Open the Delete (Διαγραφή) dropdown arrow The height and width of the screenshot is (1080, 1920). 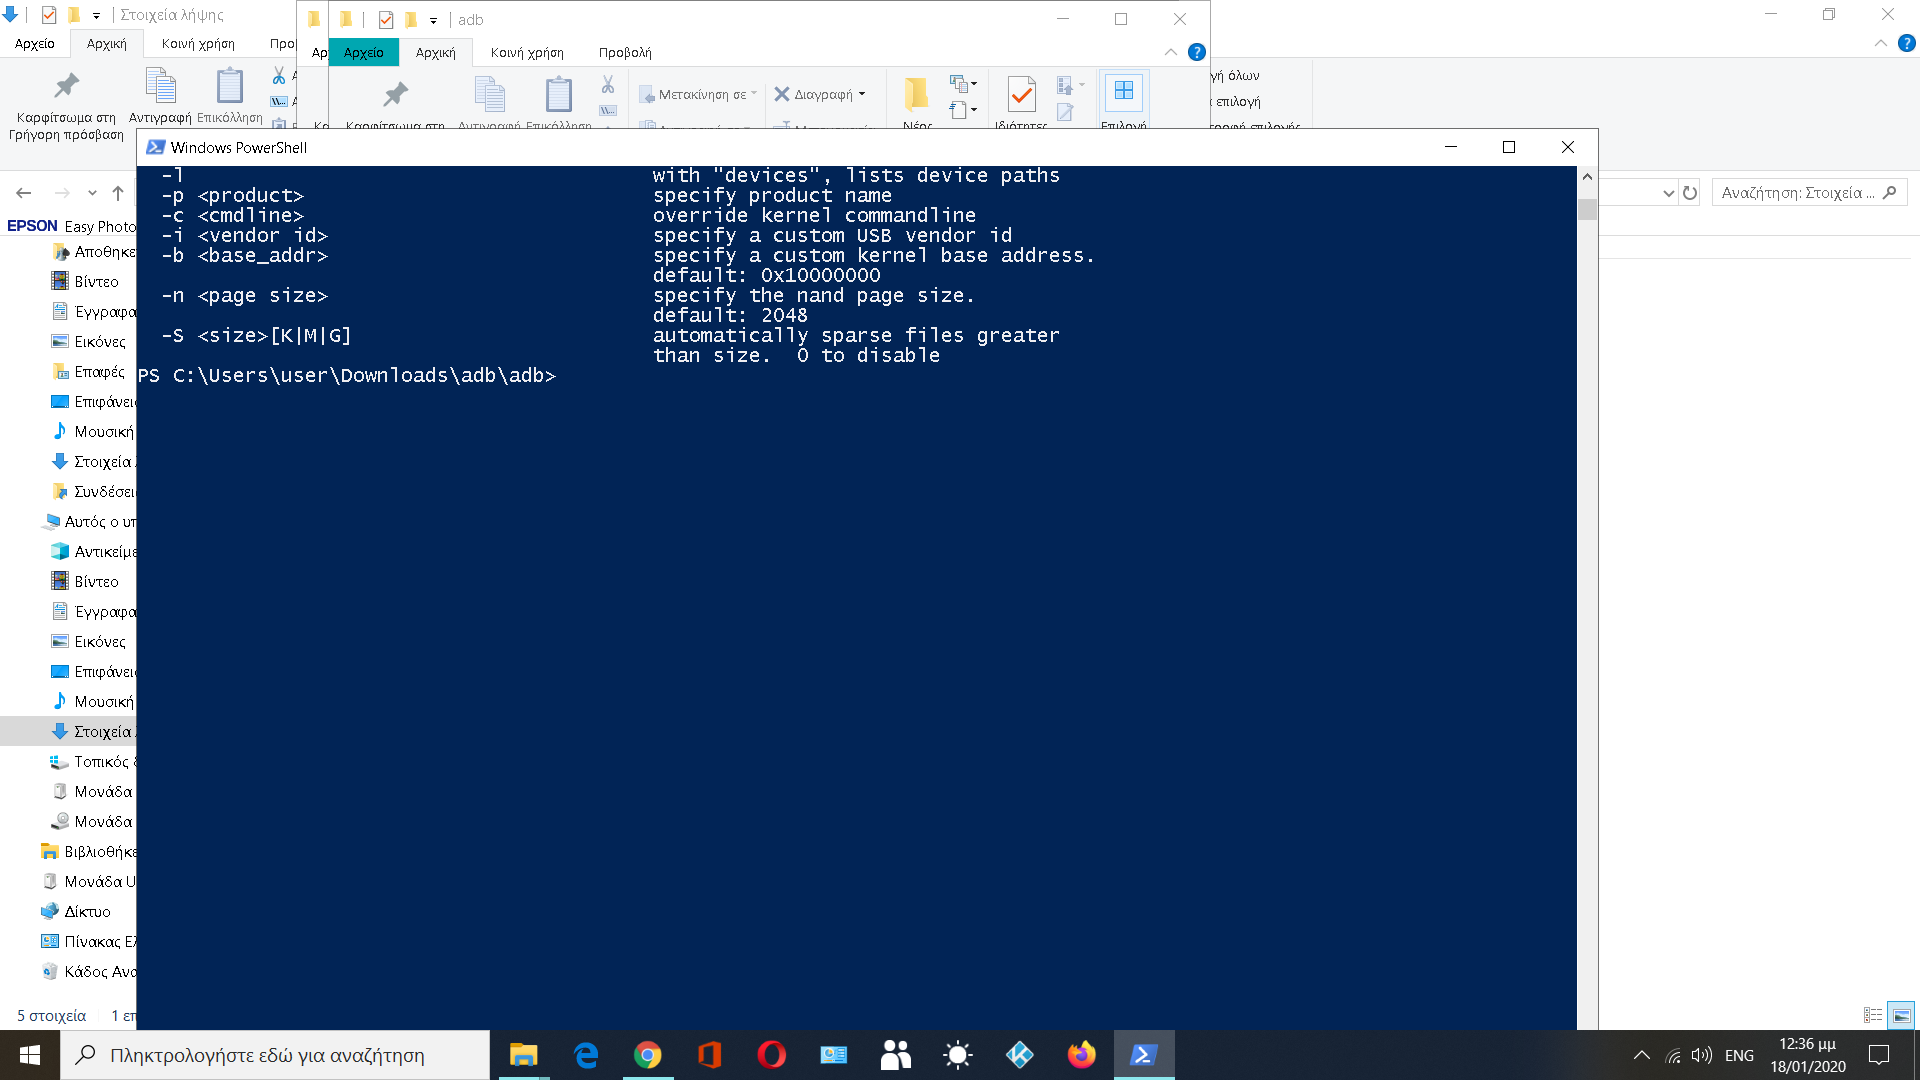click(862, 94)
